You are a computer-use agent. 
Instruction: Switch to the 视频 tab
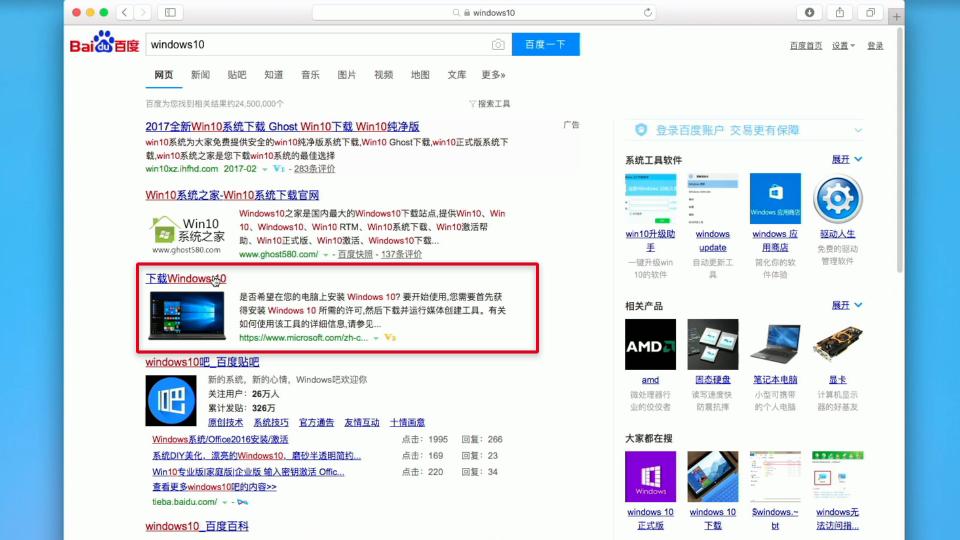click(x=383, y=75)
